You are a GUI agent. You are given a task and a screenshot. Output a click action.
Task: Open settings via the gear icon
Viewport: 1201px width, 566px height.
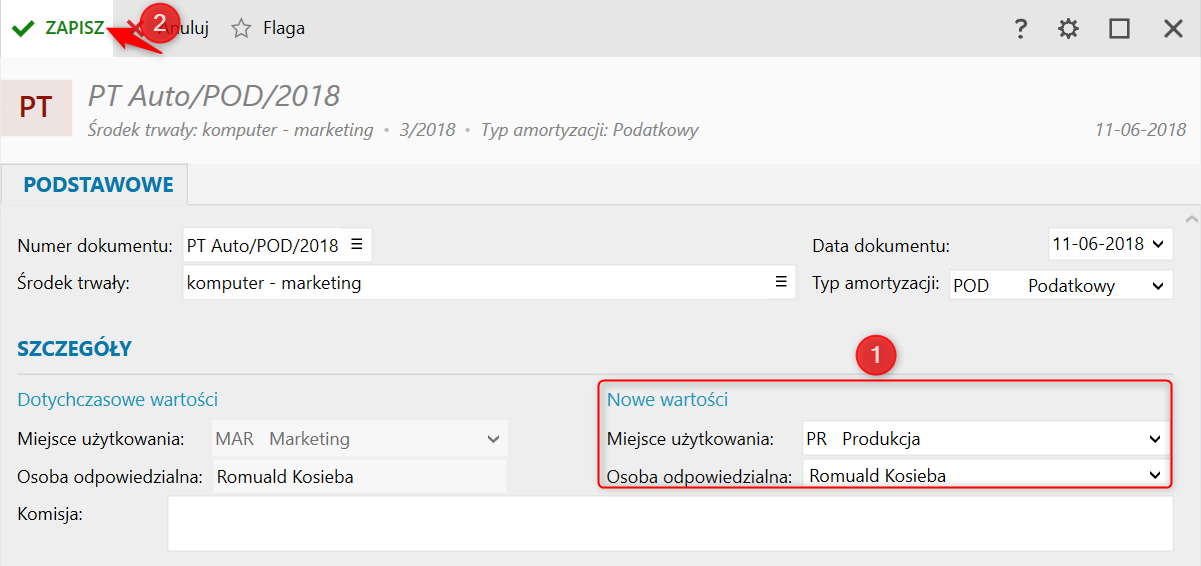pyautogui.click(x=1069, y=29)
